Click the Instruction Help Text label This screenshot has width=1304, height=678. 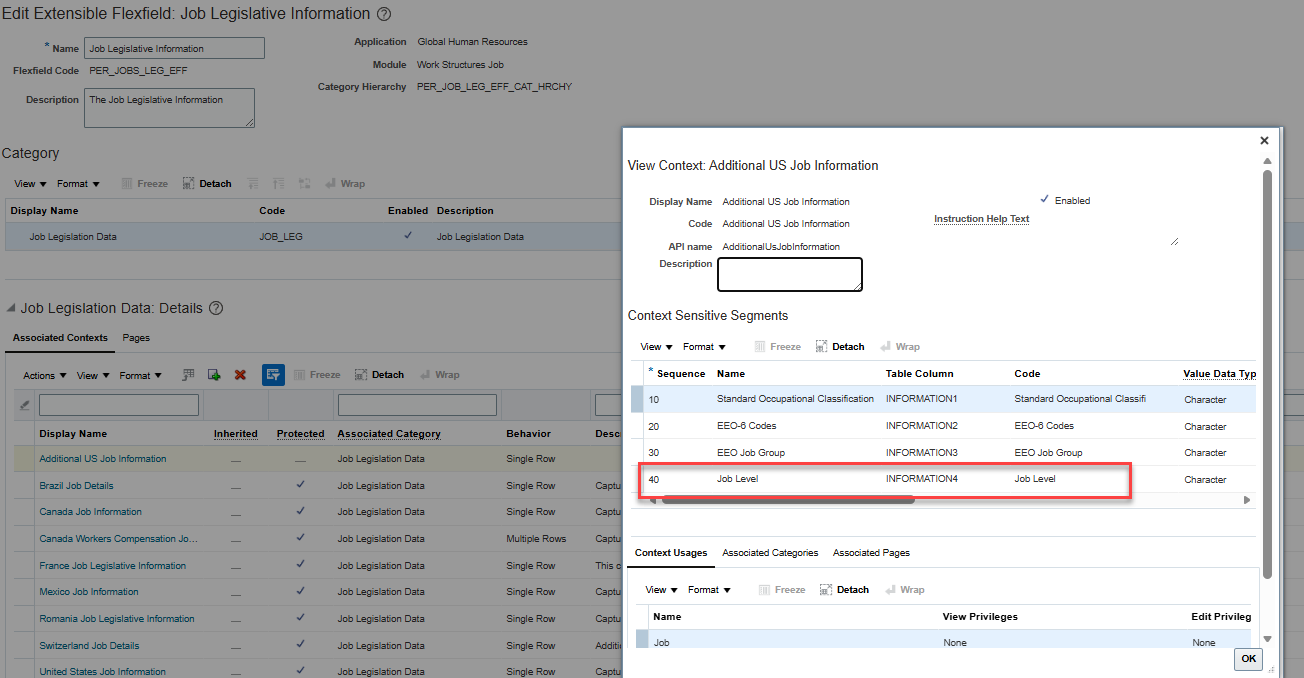coord(981,219)
